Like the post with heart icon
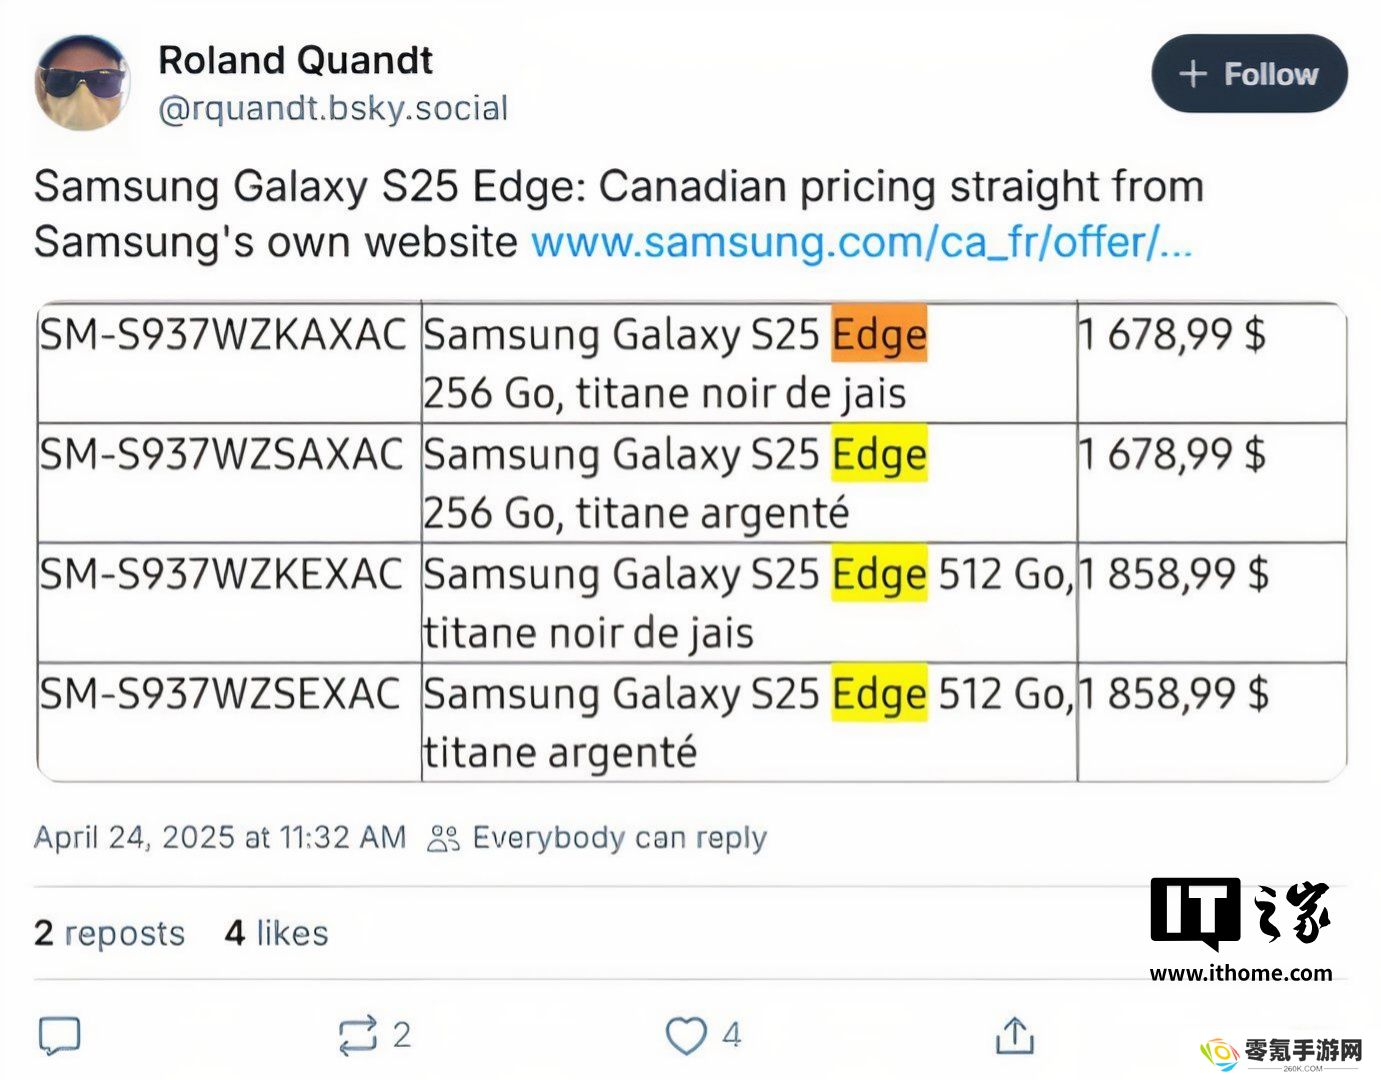This screenshot has width=1381, height=1080. [686, 1035]
